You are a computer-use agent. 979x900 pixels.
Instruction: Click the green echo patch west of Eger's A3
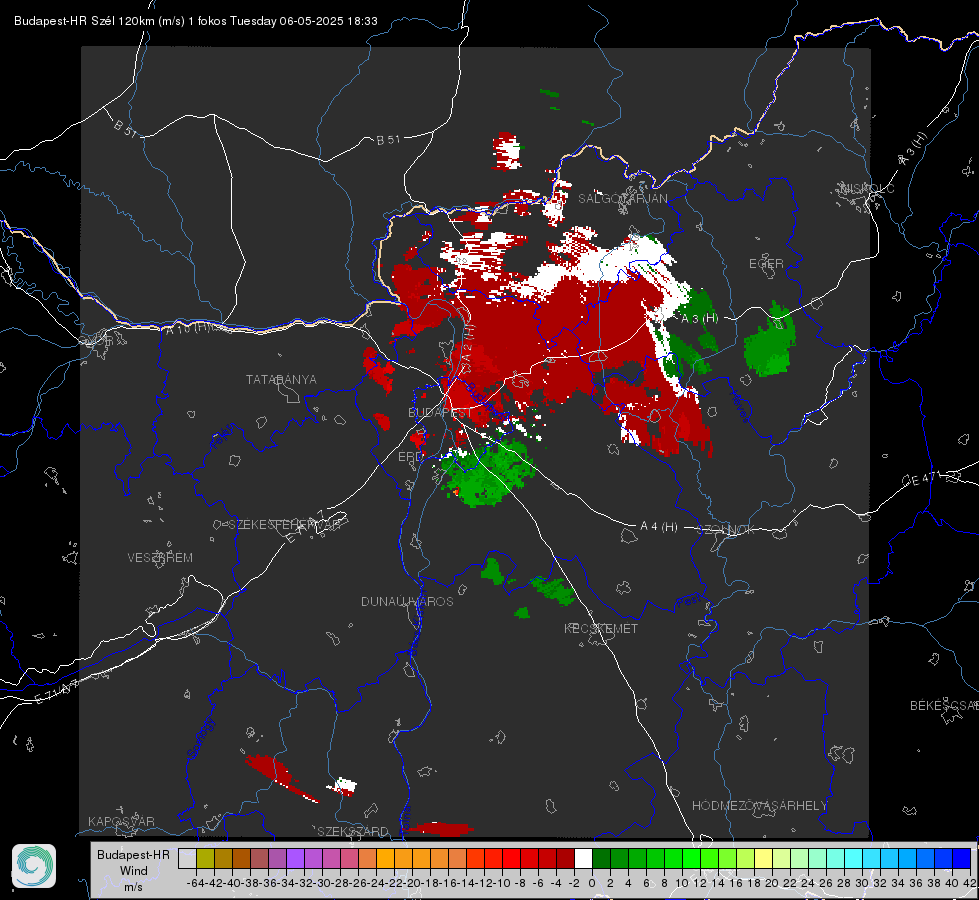[770, 341]
